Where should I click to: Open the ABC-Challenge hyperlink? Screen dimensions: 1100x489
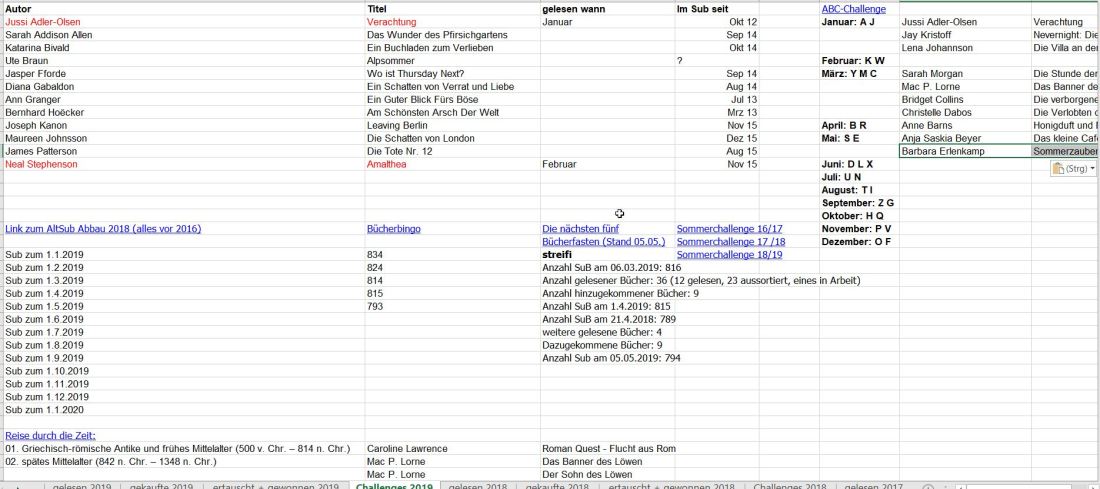point(853,9)
